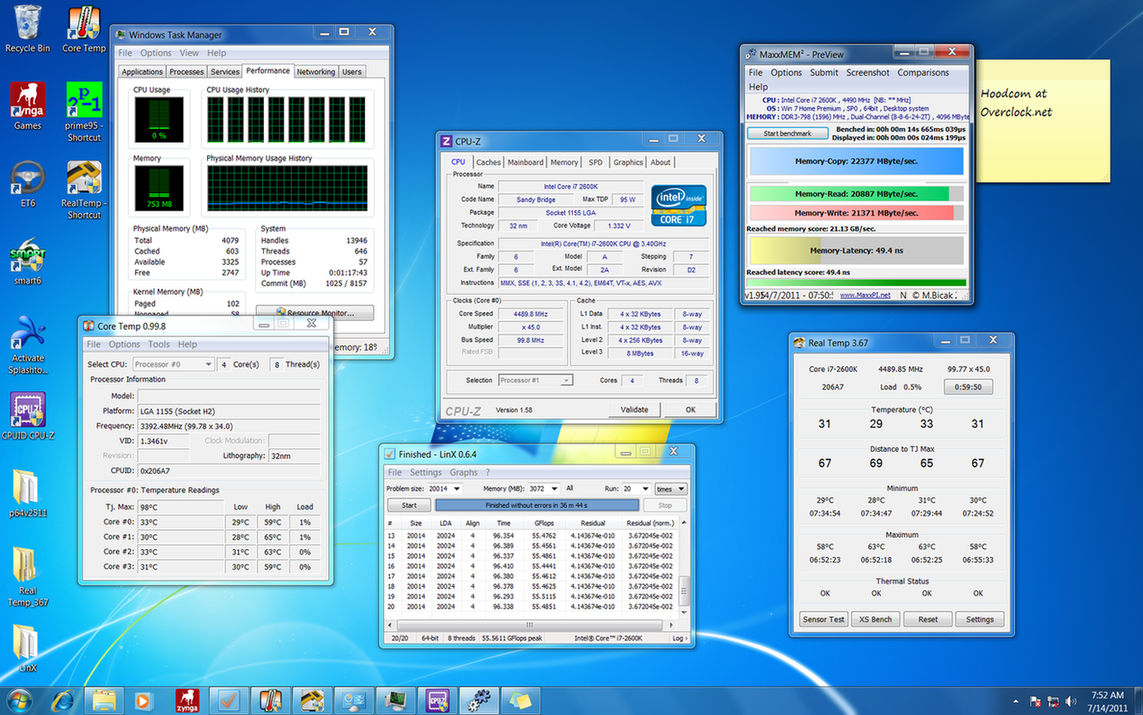Click OK button in CPU-Z

pos(690,410)
